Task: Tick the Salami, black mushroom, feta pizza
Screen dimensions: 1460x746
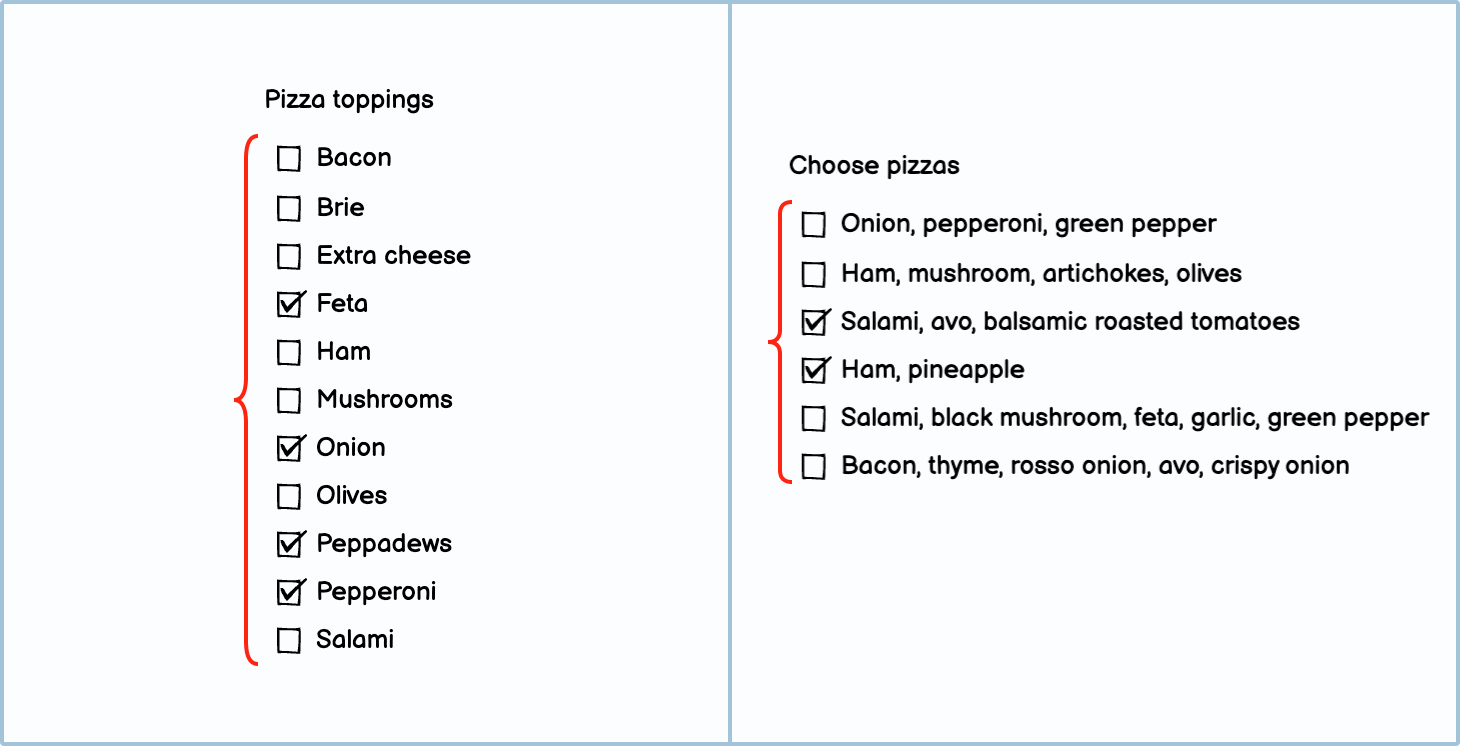Action: tap(814, 419)
